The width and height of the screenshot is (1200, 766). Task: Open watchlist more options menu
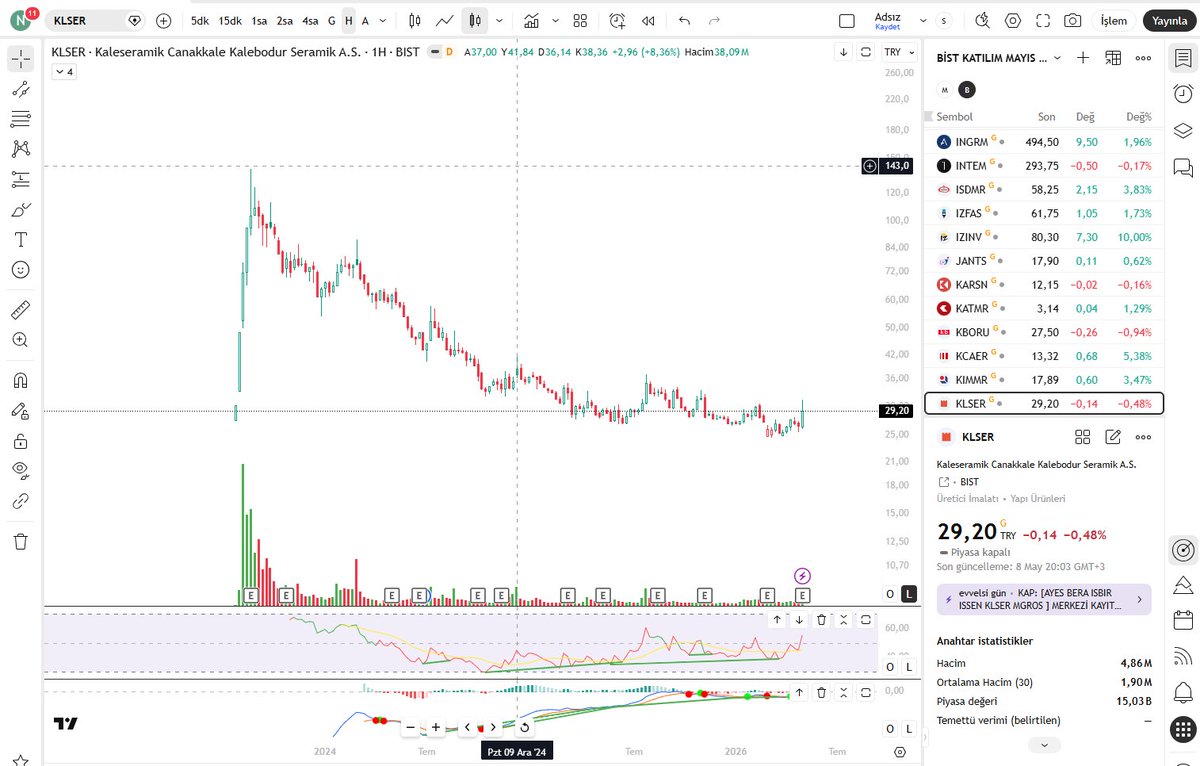point(1143,58)
